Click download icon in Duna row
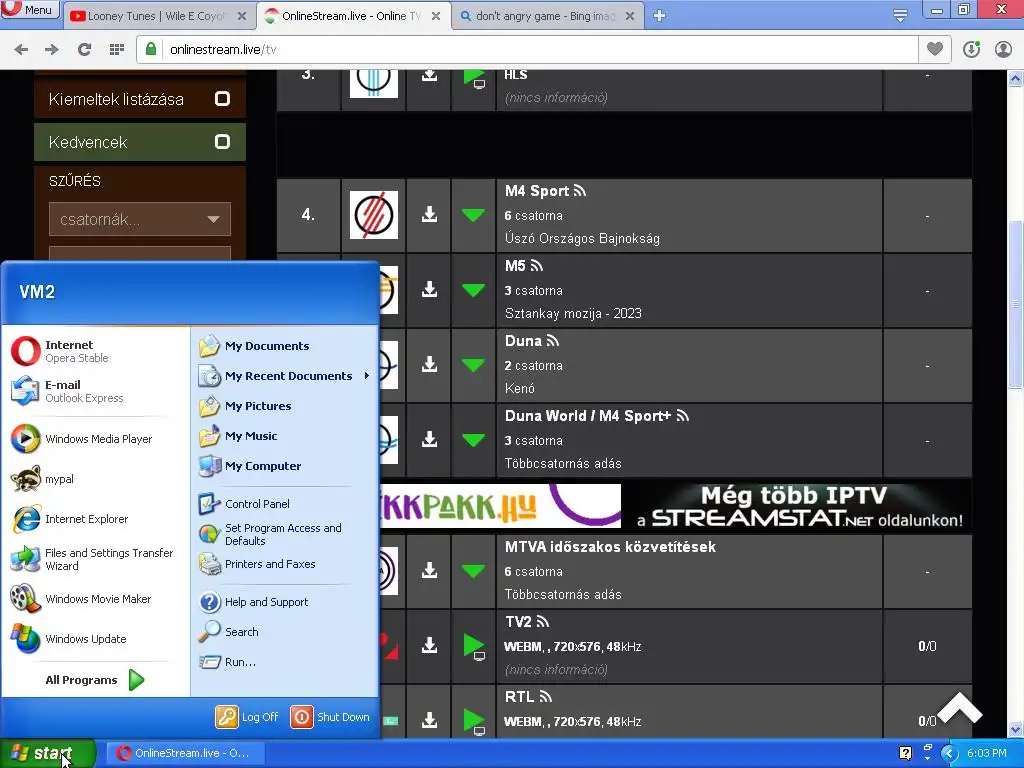 [x=429, y=364]
